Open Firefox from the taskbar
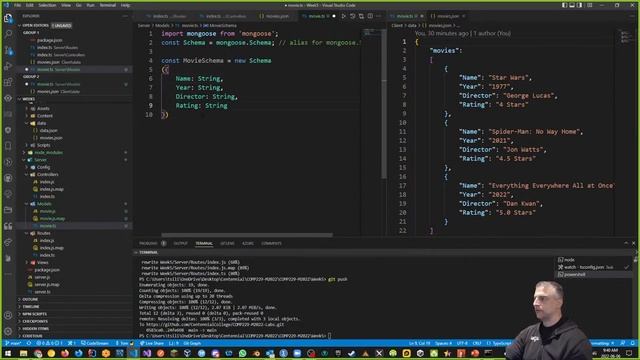 click(x=65, y=353)
